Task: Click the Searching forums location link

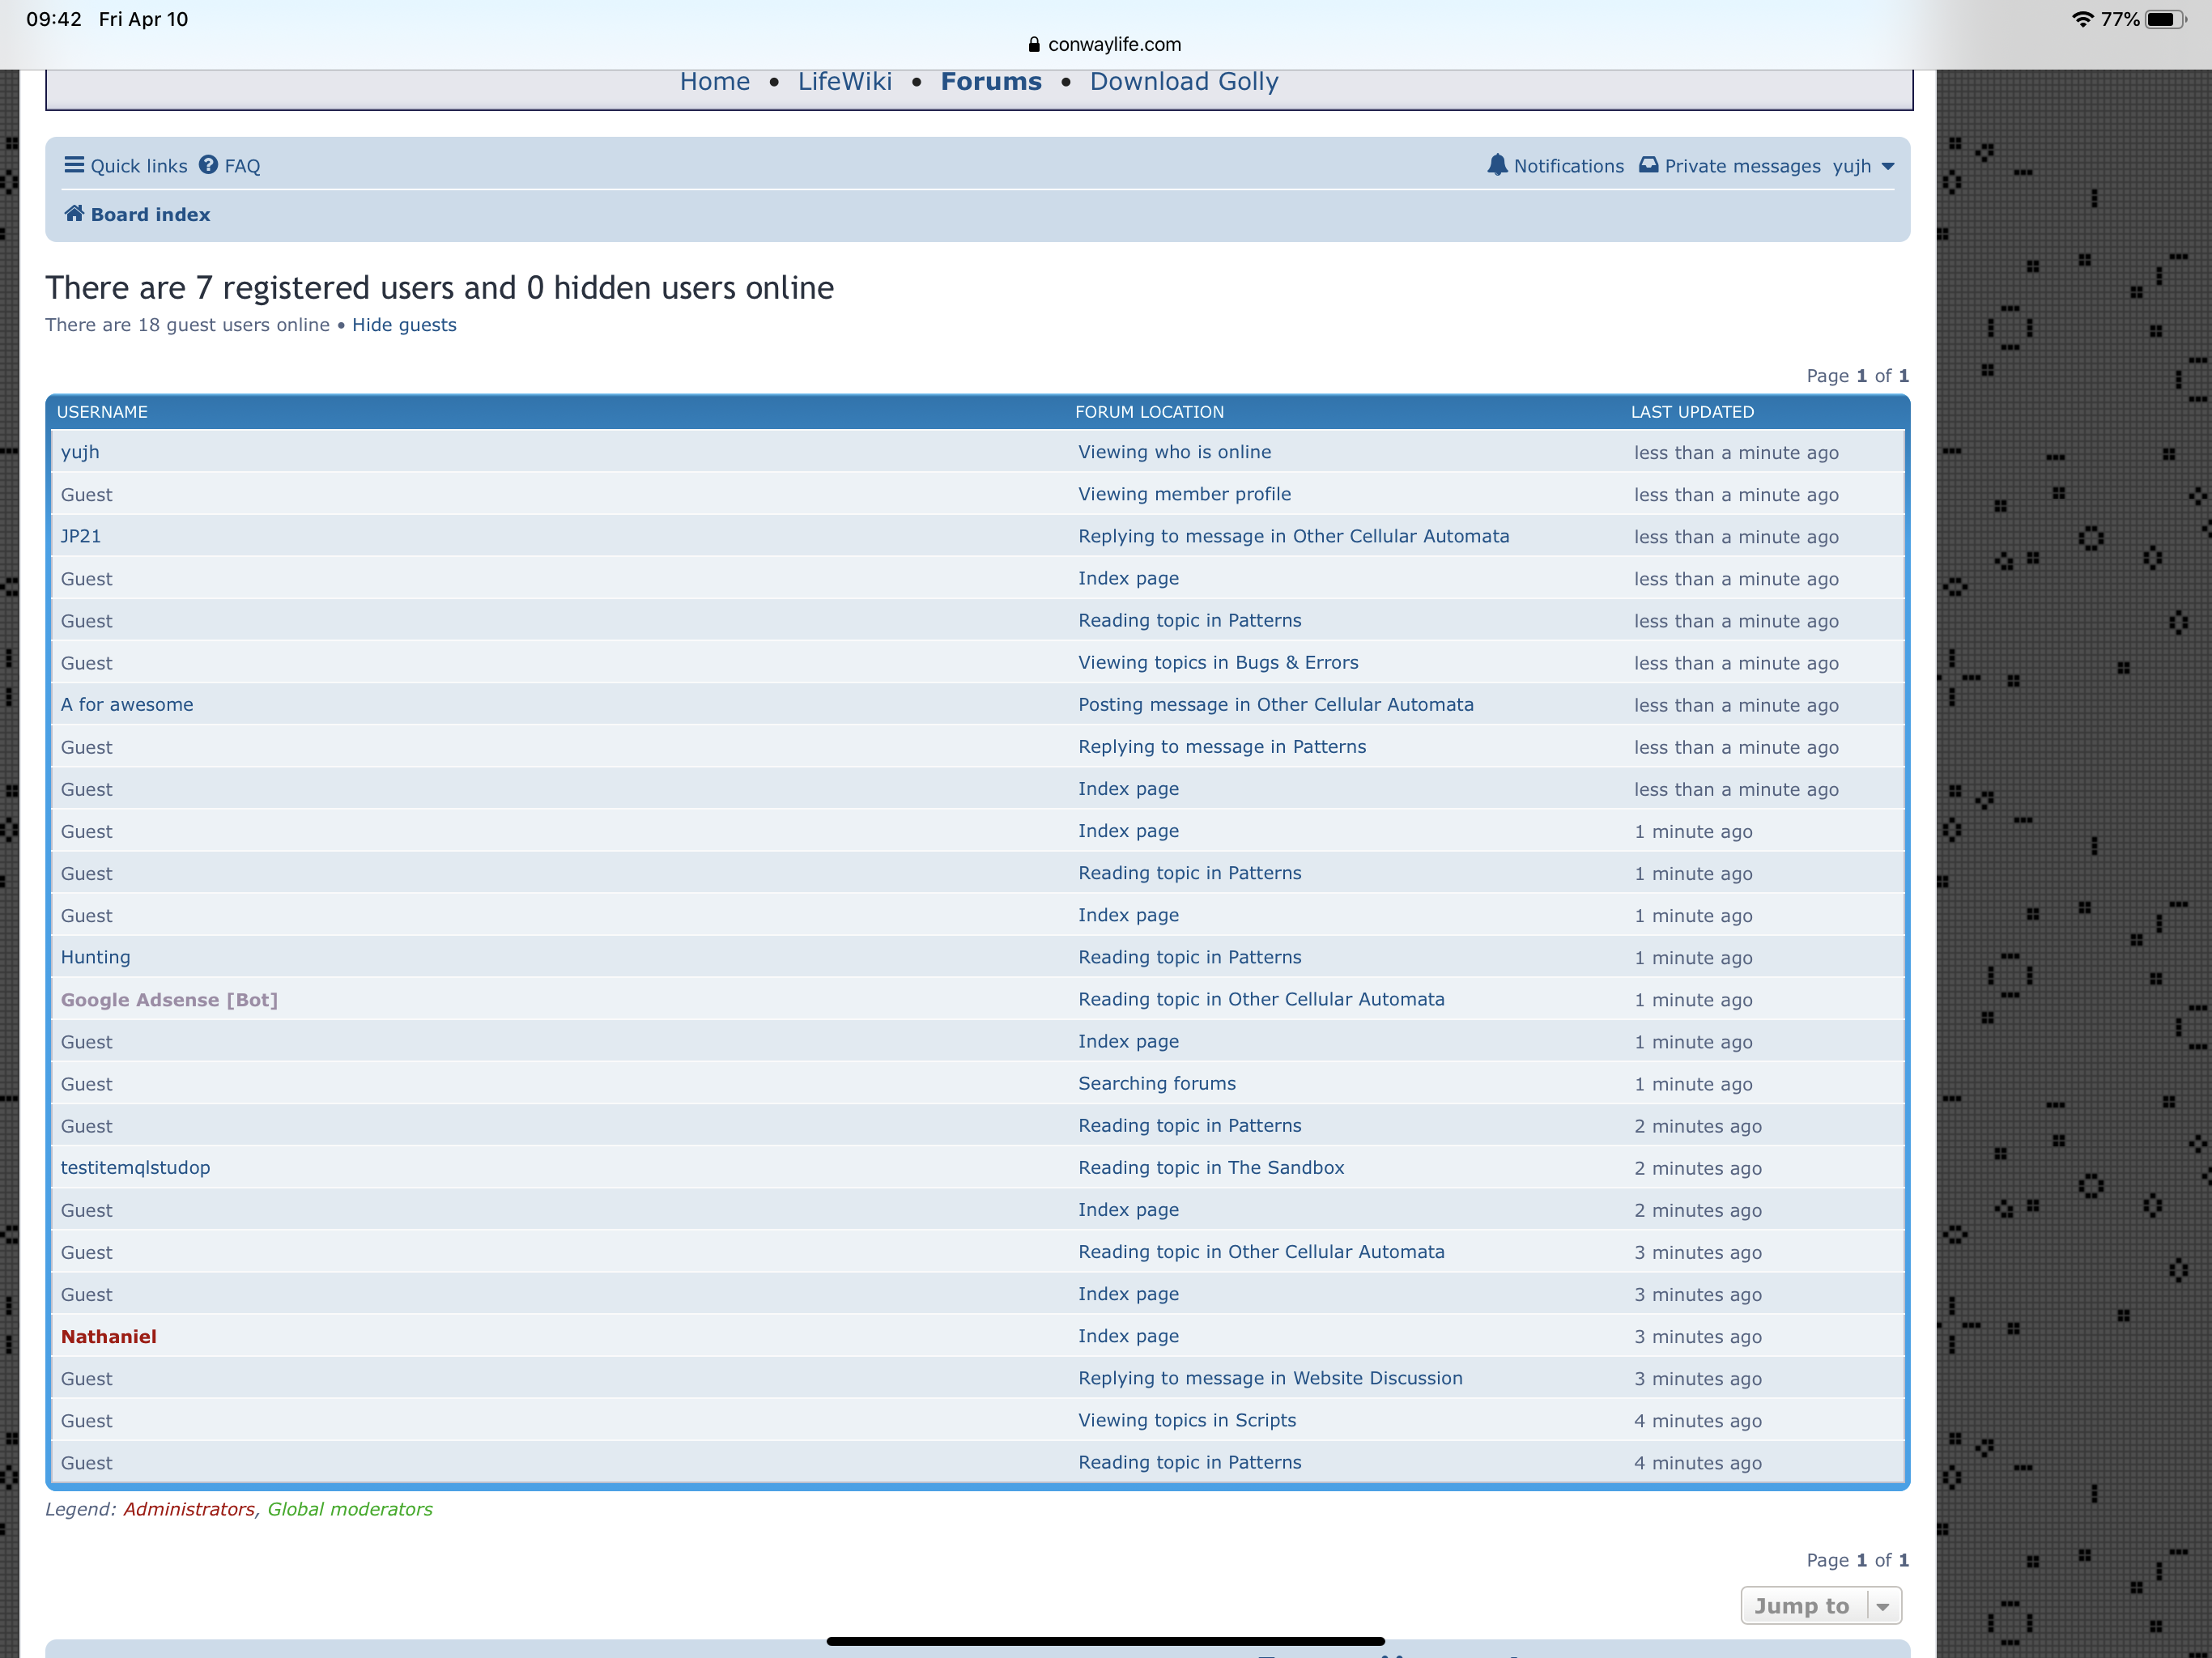Action: [1157, 1083]
